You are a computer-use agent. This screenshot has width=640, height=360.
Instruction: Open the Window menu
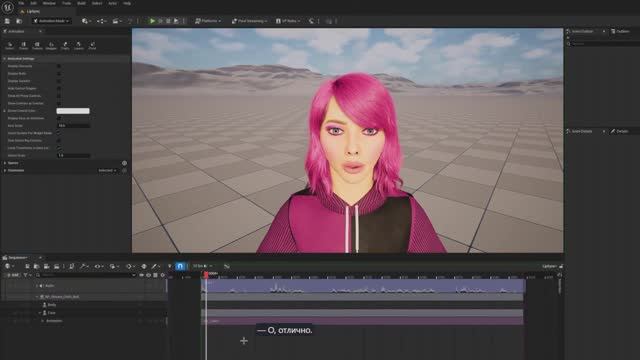click(49, 3)
